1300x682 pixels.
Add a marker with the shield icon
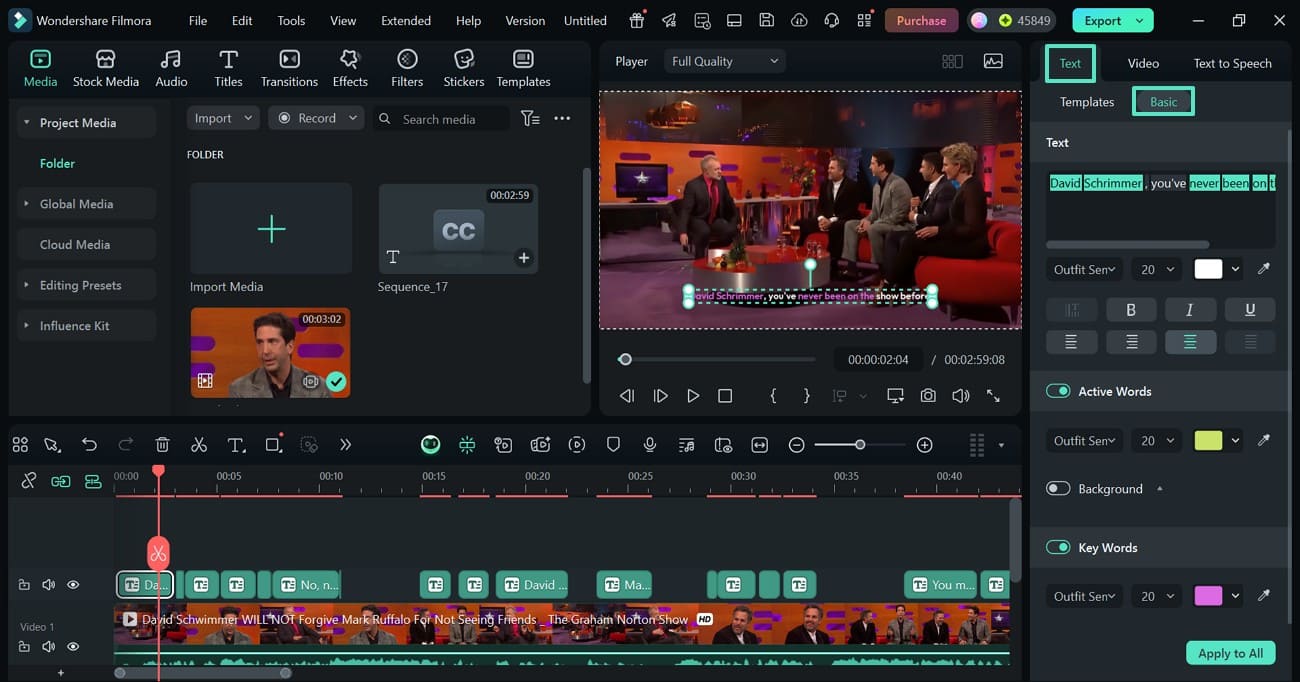(614, 445)
